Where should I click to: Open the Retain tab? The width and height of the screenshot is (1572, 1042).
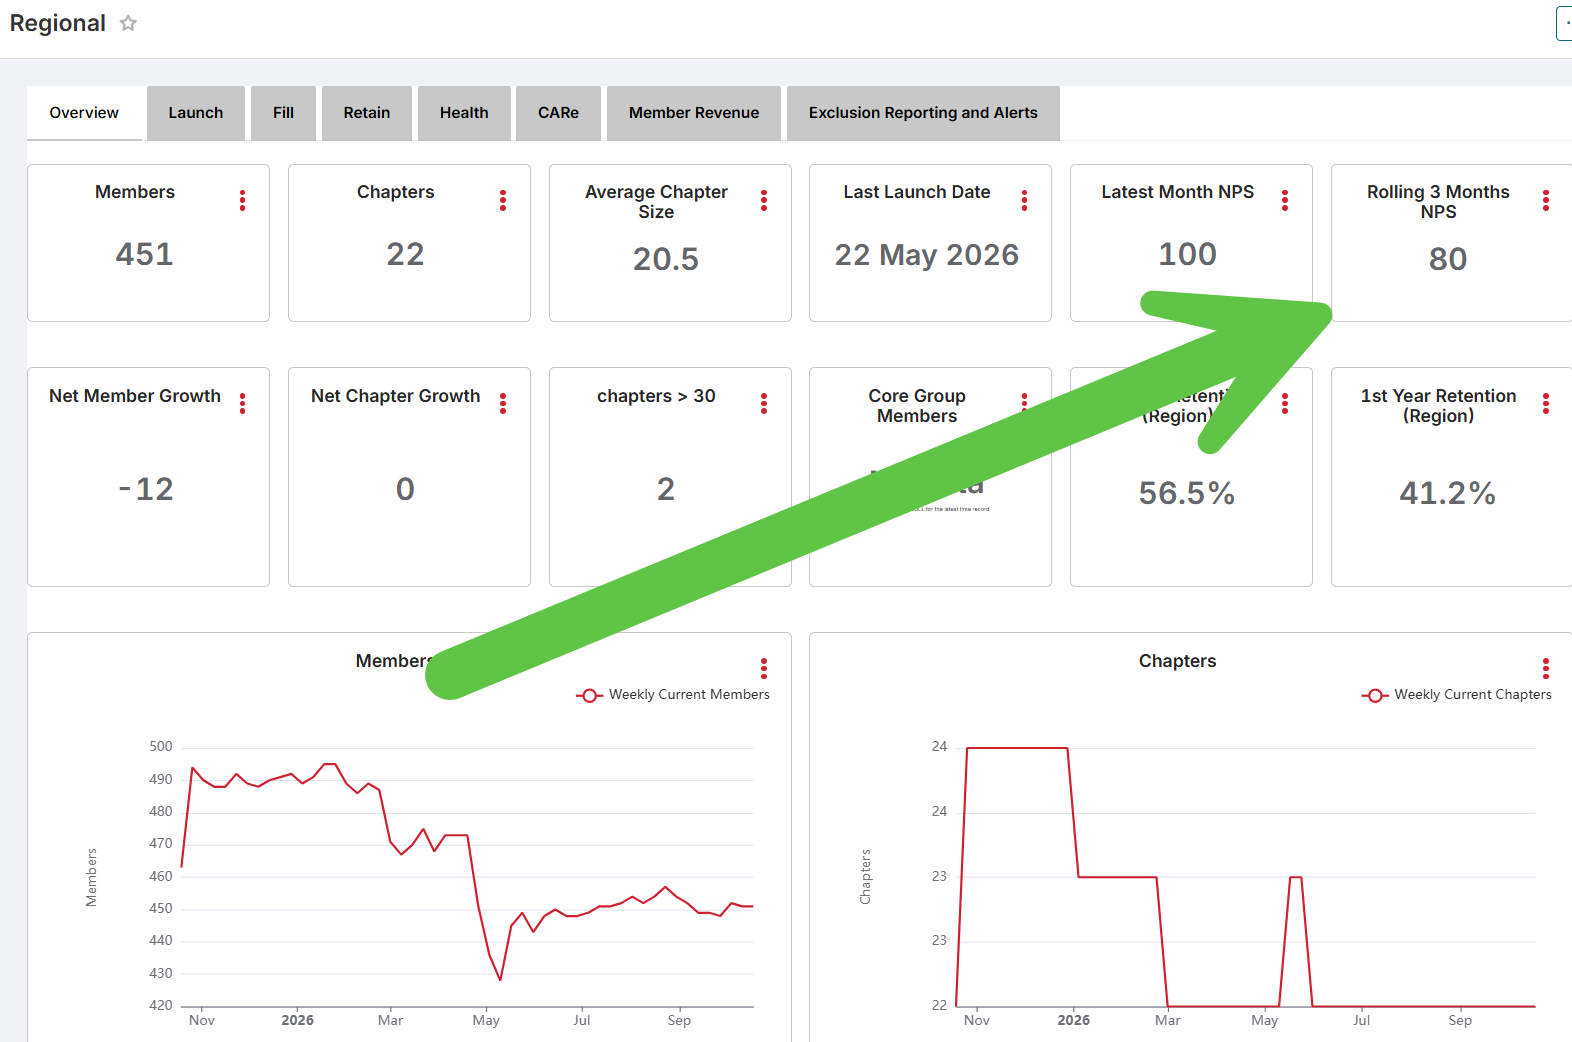[x=367, y=113]
